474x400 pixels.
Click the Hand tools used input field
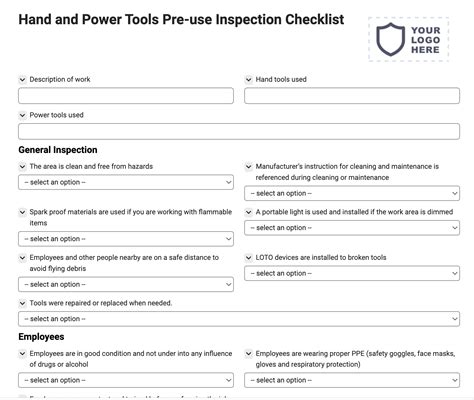point(352,96)
